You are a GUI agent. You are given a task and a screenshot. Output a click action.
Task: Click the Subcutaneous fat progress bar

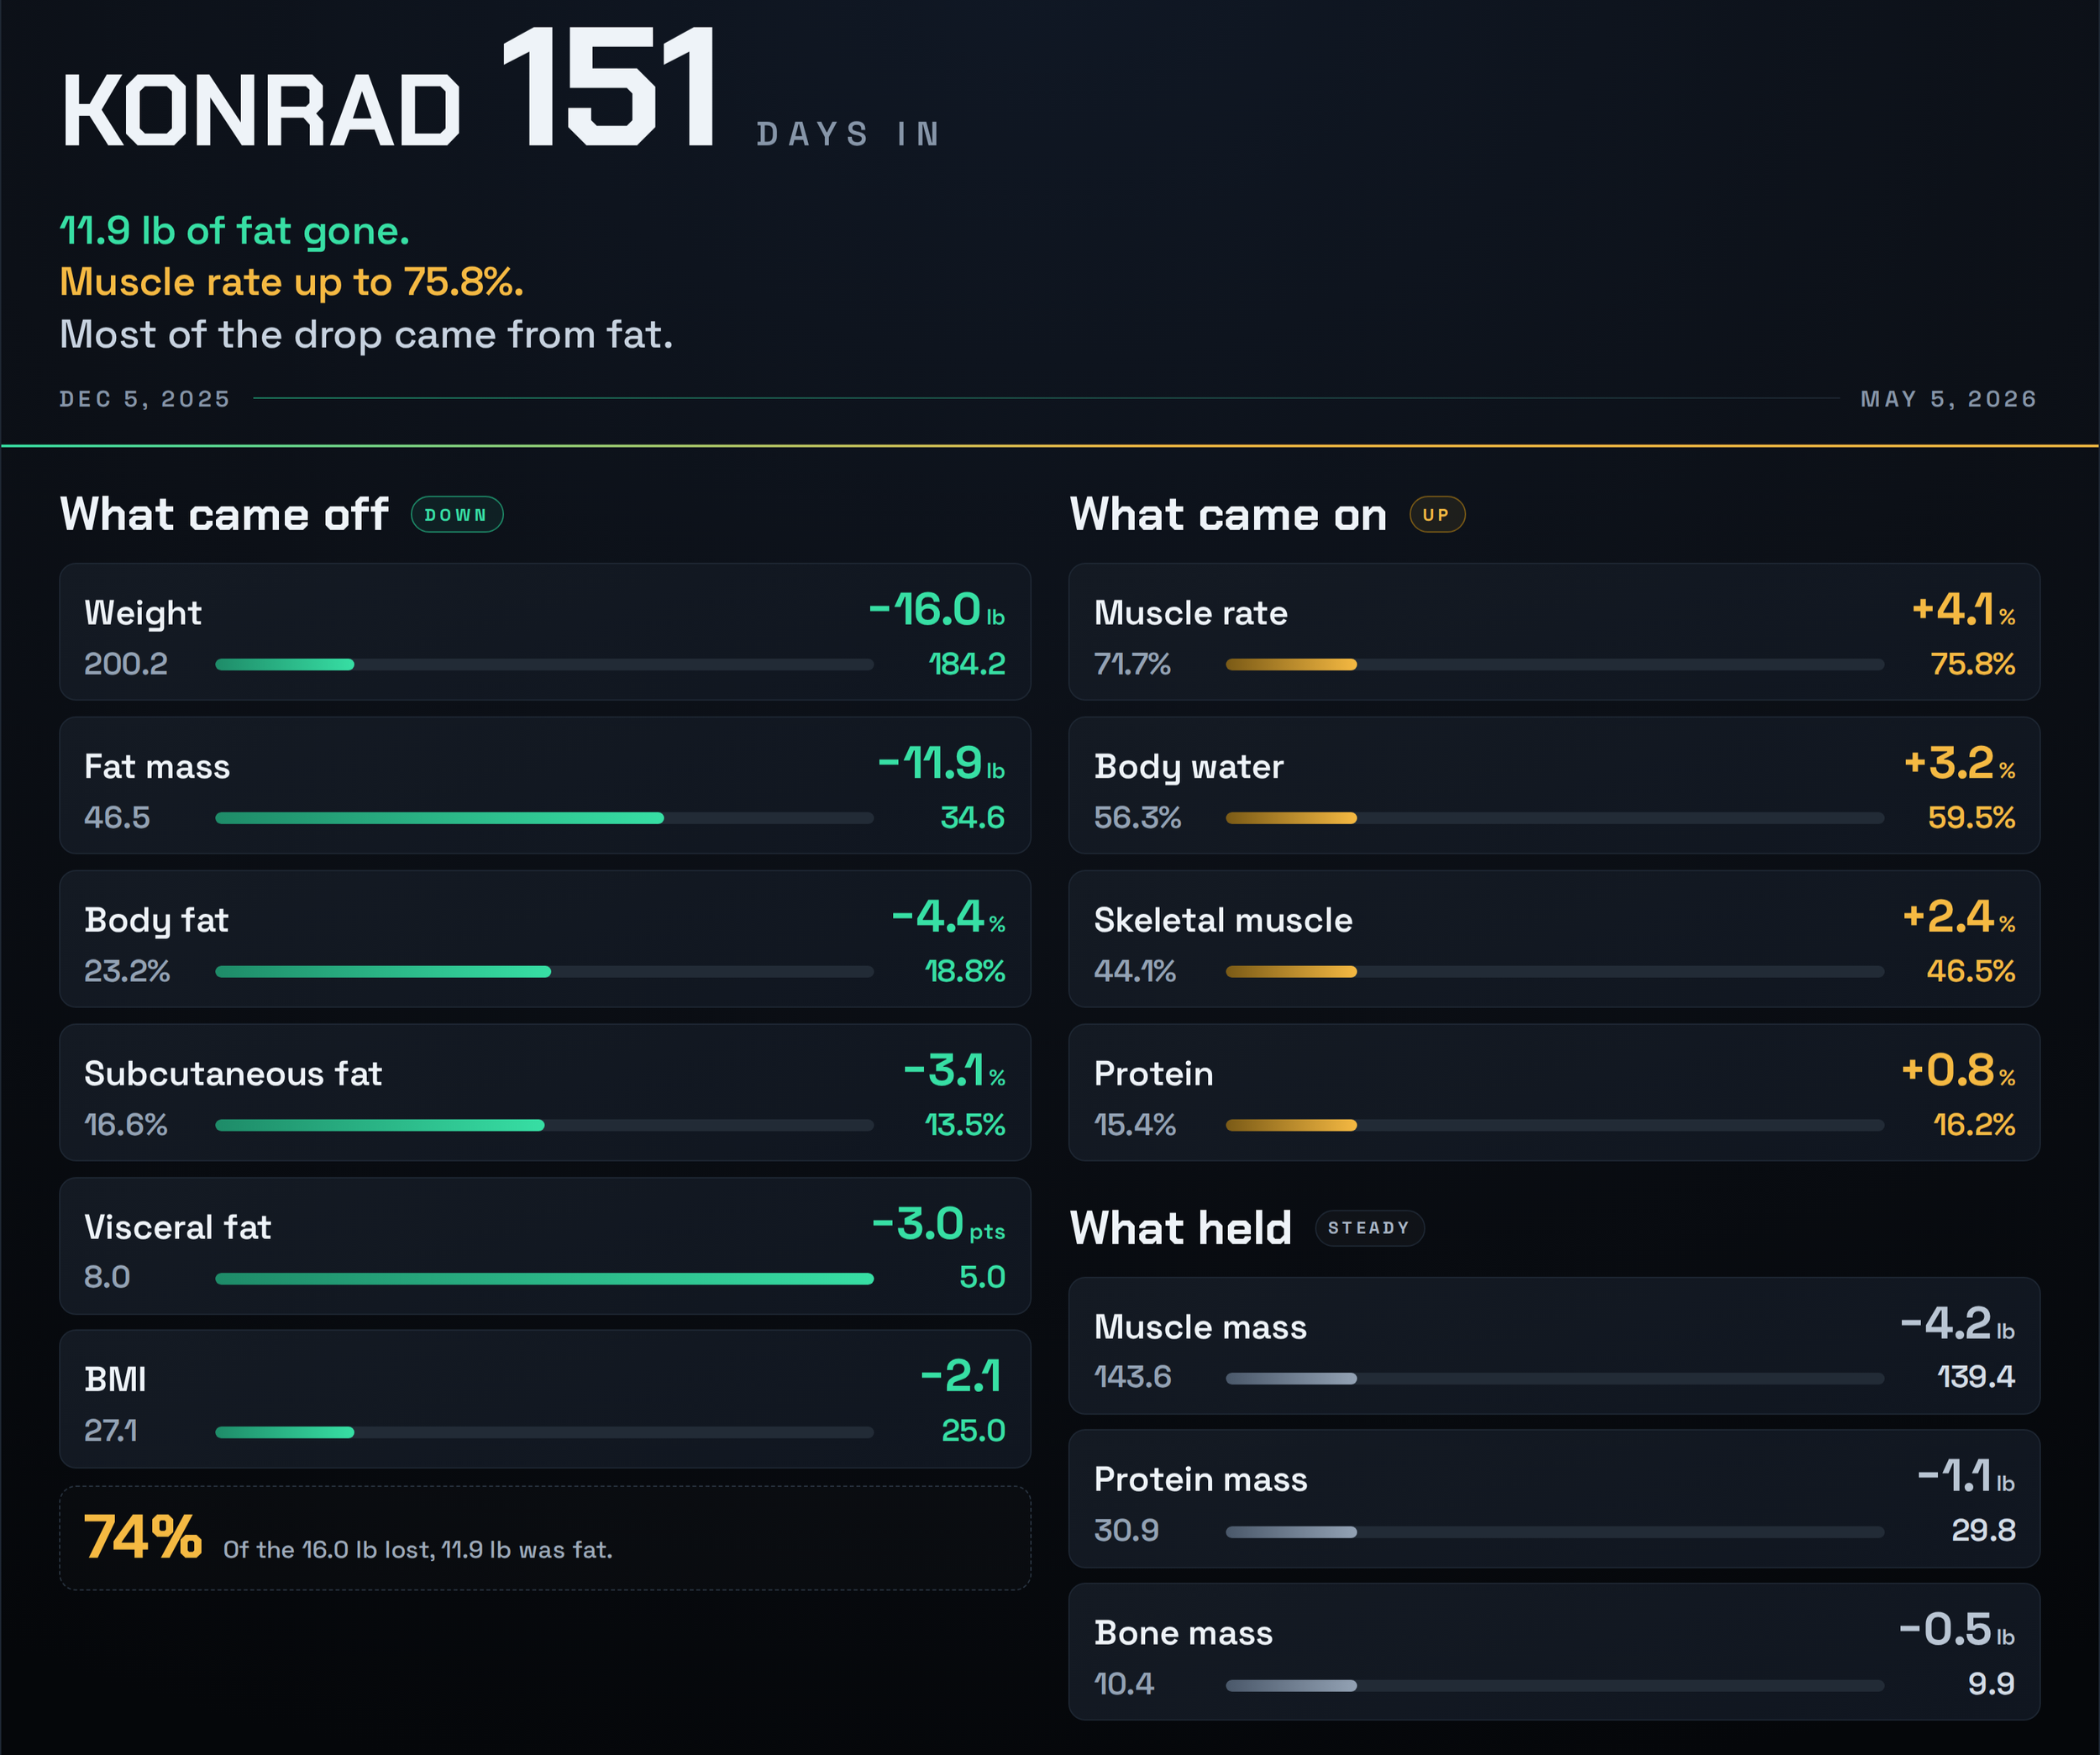(x=544, y=1125)
